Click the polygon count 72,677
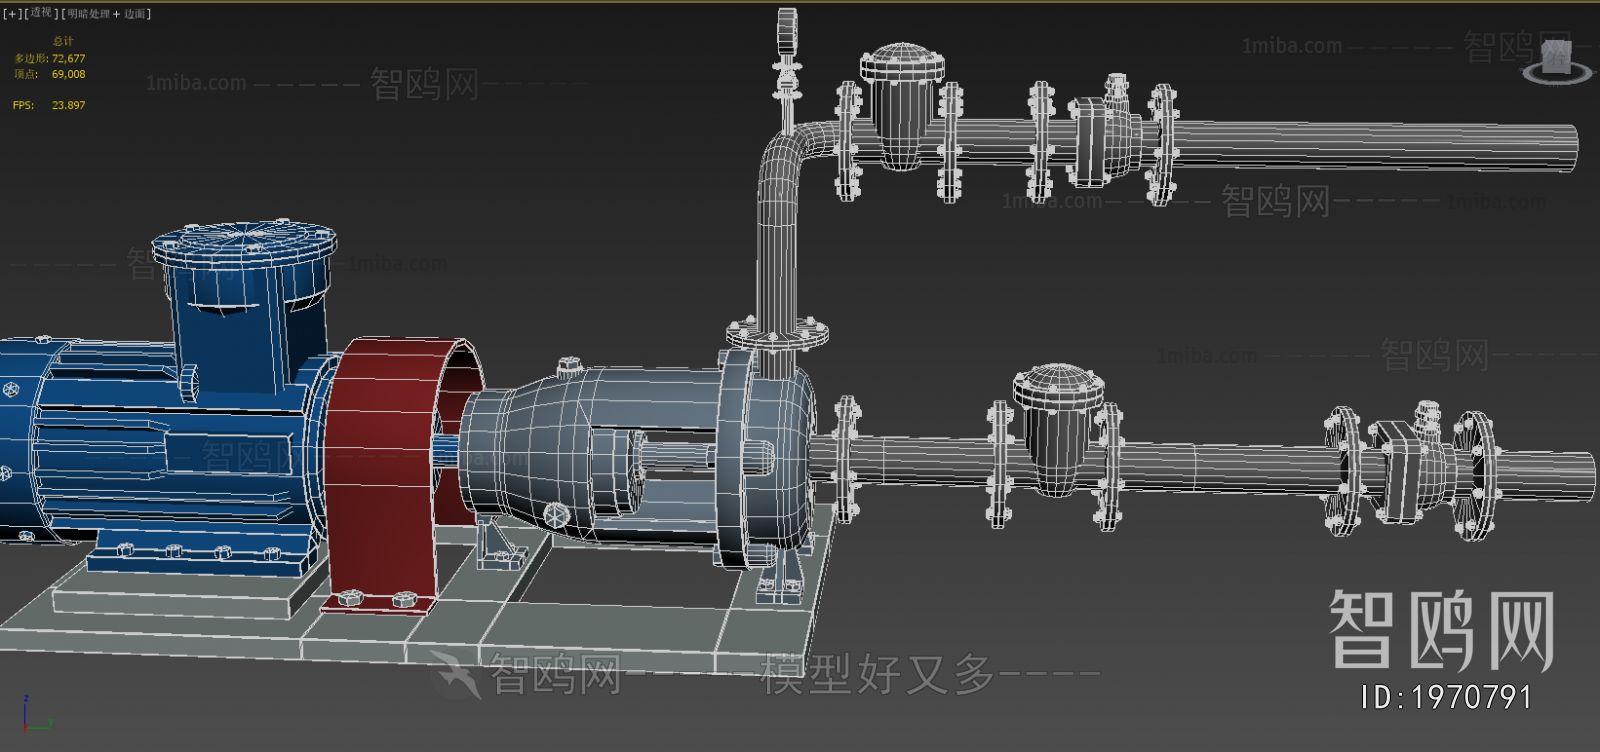This screenshot has width=1600, height=752. click(x=68, y=59)
